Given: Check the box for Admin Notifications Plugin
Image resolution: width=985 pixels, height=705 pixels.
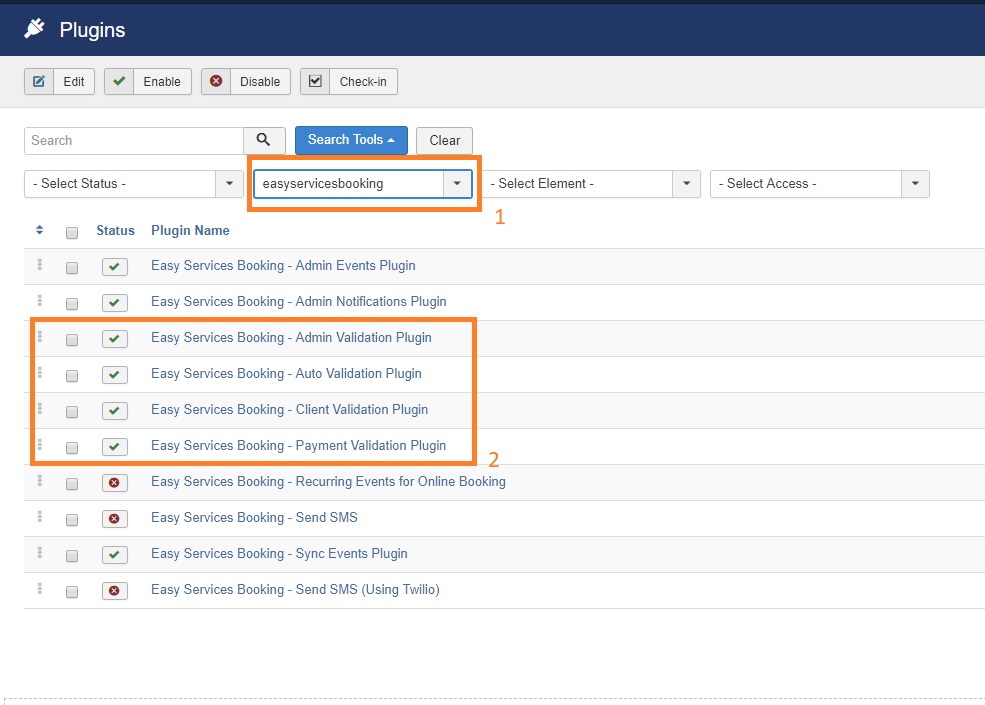Looking at the screenshot, I should pos(72,303).
